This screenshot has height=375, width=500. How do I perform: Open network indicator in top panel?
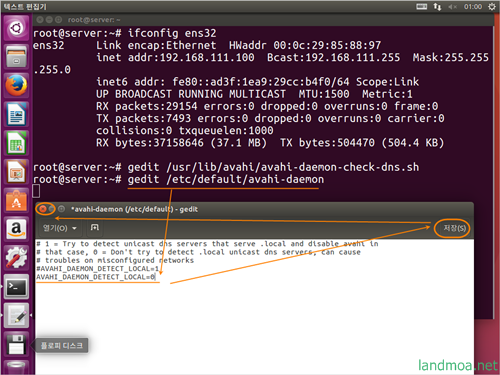pyautogui.click(x=437, y=7)
